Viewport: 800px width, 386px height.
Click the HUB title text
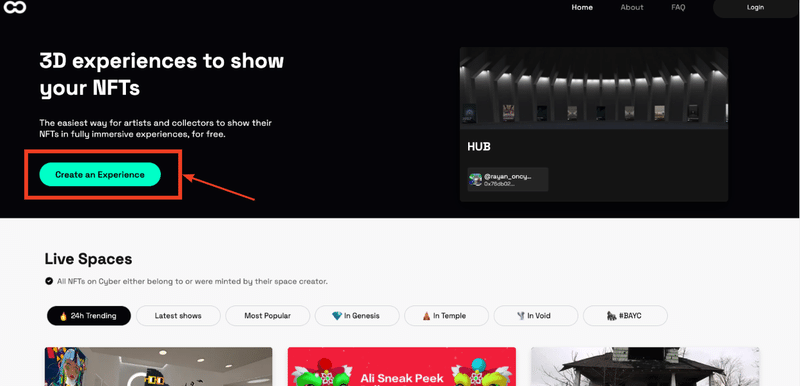point(479,146)
